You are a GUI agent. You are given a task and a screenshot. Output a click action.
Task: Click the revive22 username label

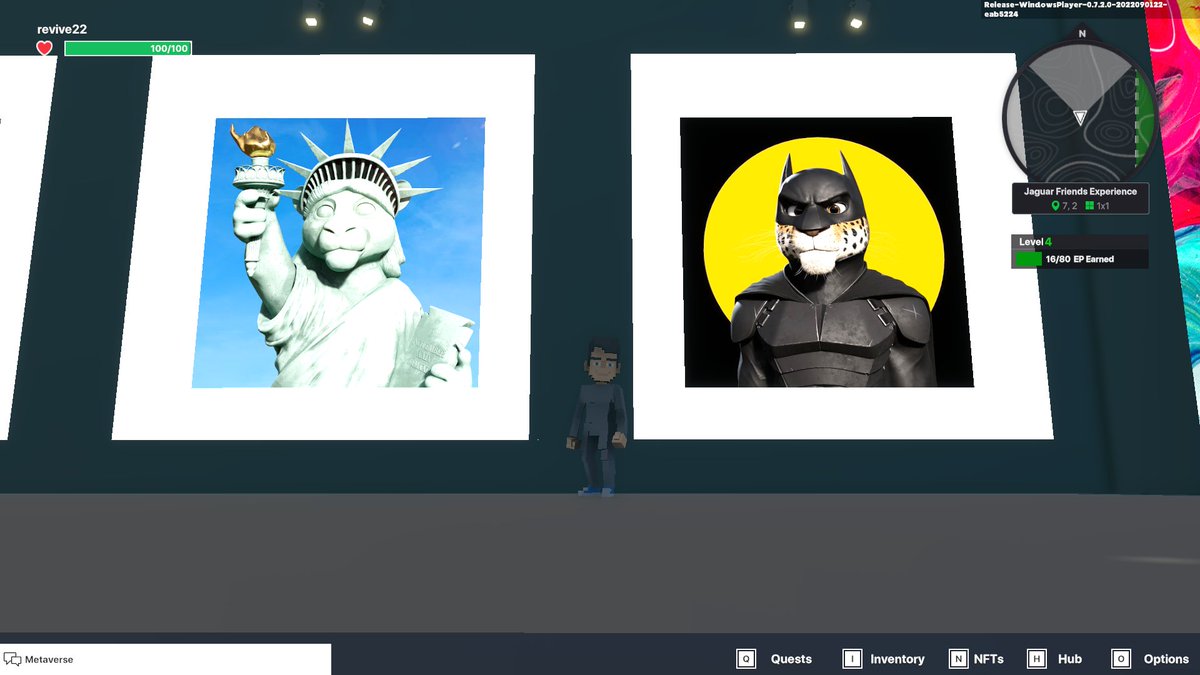pyautogui.click(x=62, y=29)
